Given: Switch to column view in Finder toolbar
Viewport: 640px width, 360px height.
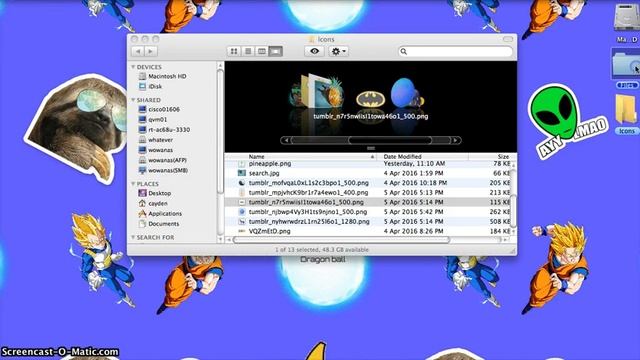Looking at the screenshot, I should point(262,51).
